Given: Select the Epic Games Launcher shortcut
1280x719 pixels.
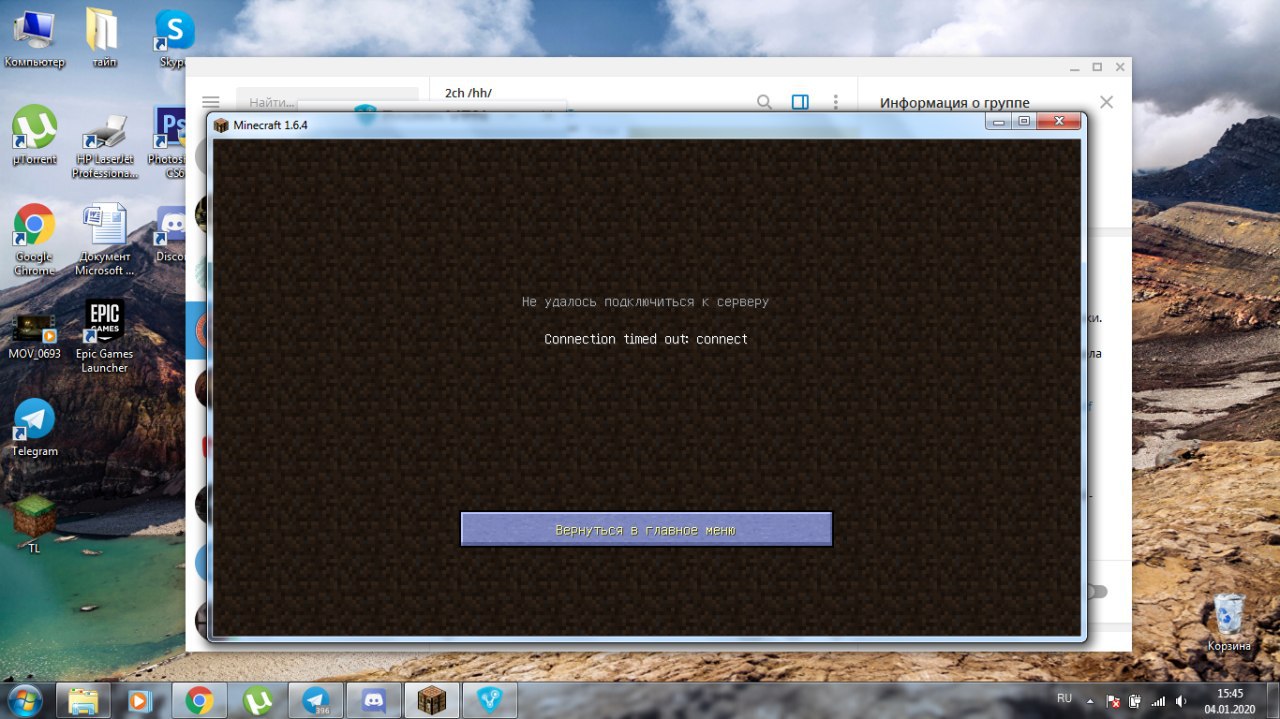Looking at the screenshot, I should point(104,337).
